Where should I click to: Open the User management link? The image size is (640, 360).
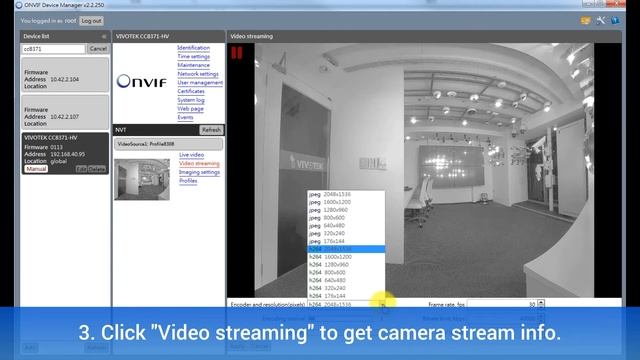[200, 82]
